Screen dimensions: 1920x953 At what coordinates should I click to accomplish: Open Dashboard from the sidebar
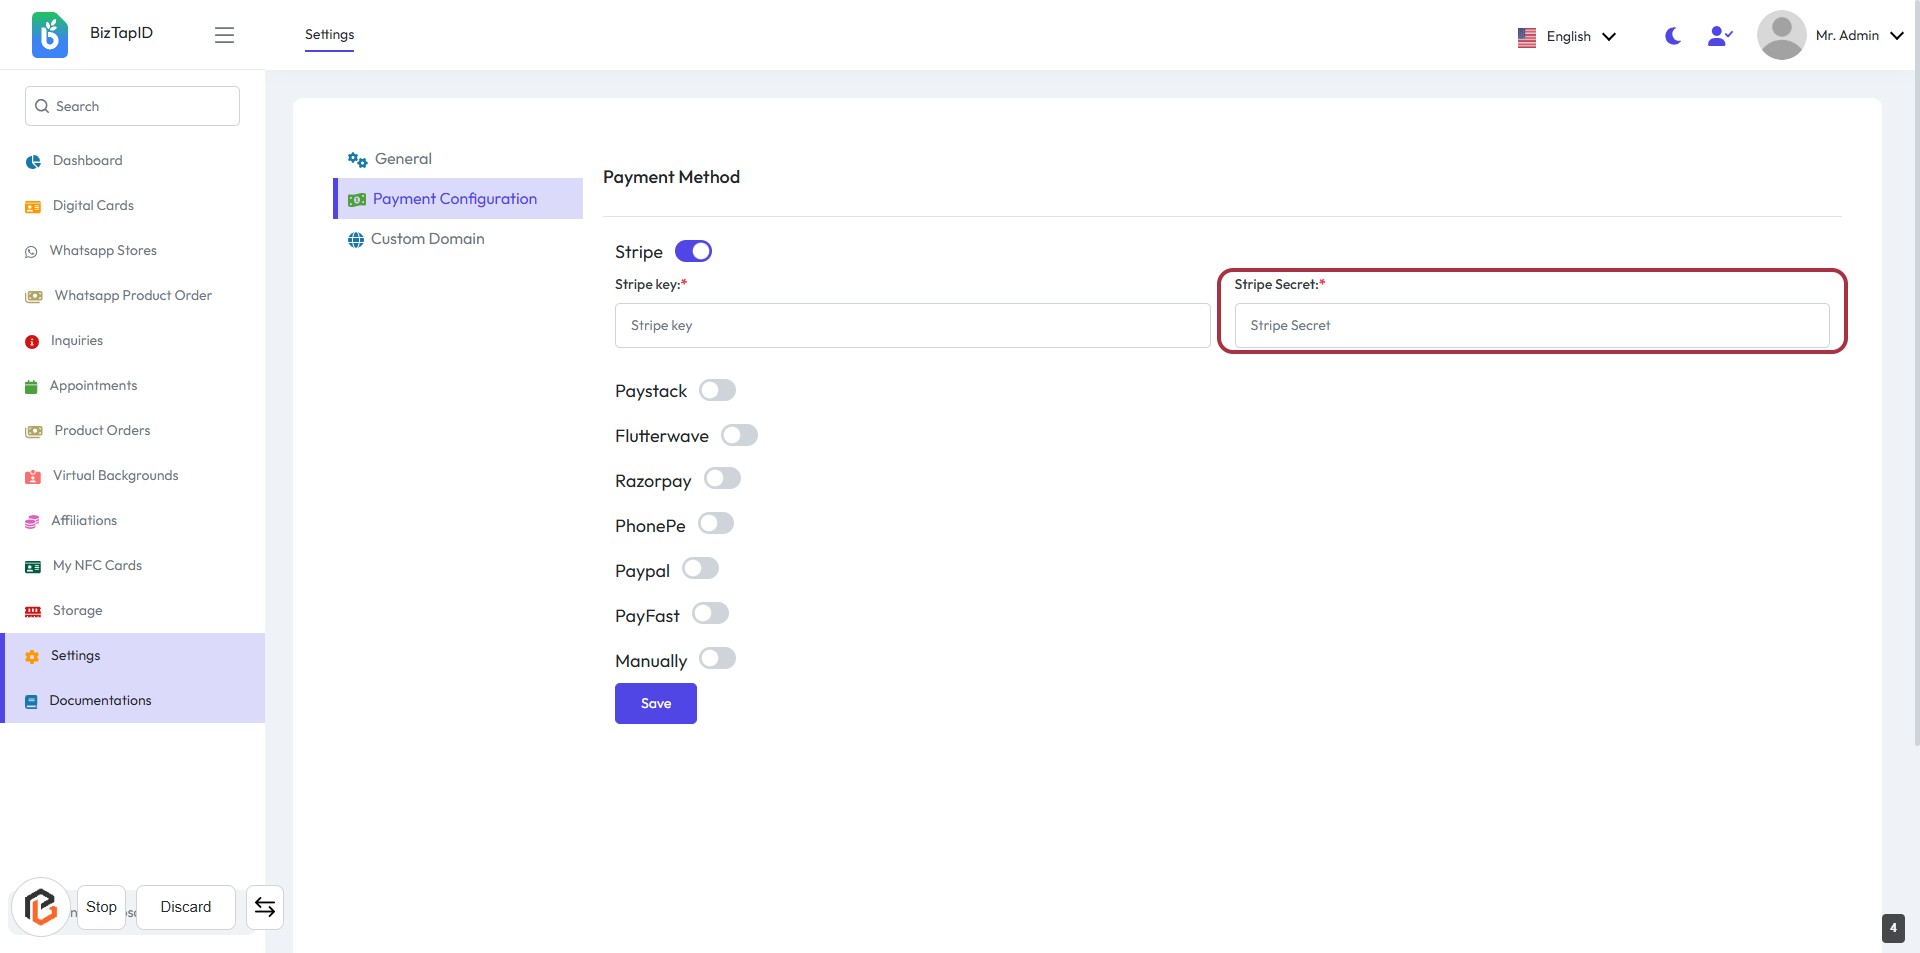point(87,161)
